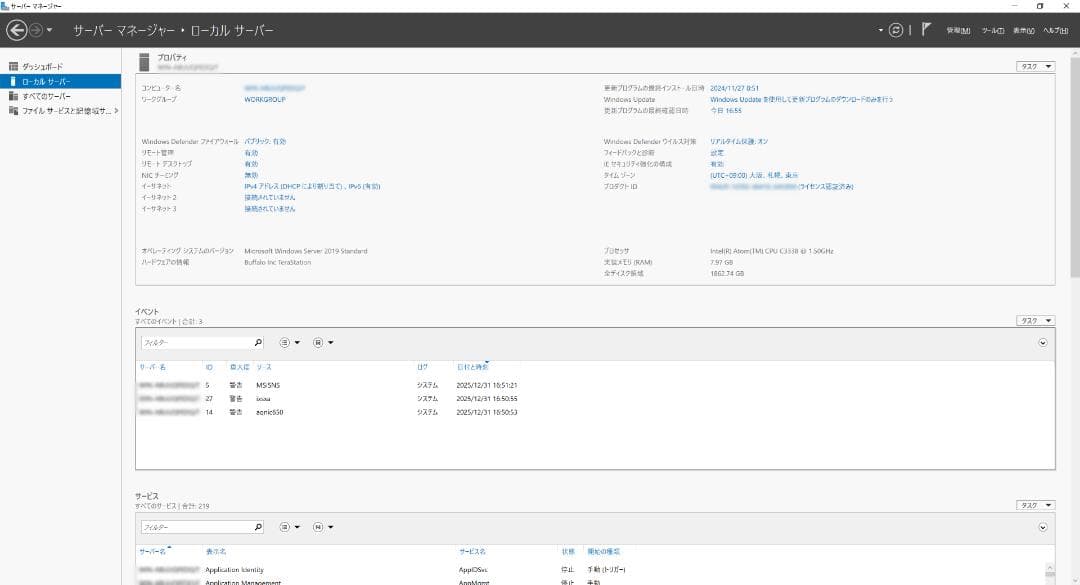Open the タスク dropdown in the サービス panel
Viewport: 1080px width, 585px height.
pyautogui.click(x=1036, y=504)
